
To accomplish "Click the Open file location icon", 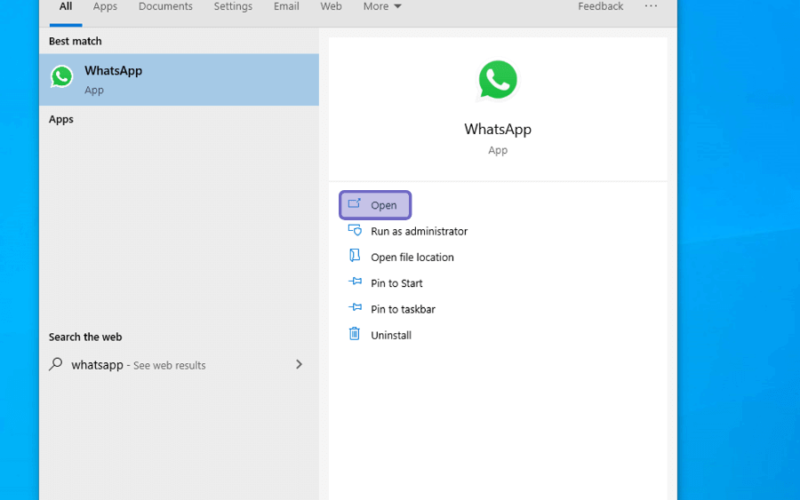I will [x=355, y=256].
